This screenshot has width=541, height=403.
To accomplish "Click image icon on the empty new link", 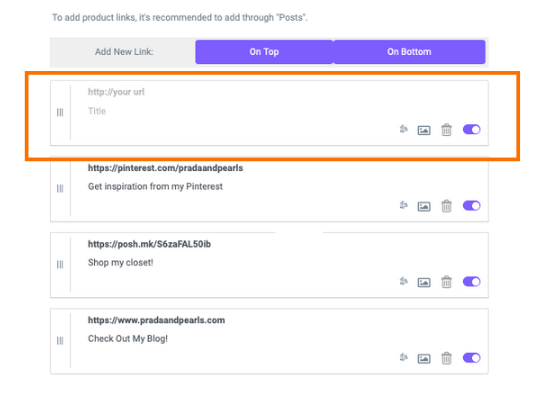I will coord(424,130).
